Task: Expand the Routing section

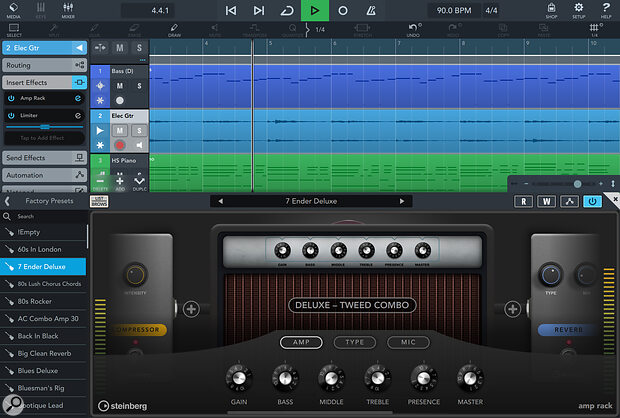Action: tap(44, 65)
